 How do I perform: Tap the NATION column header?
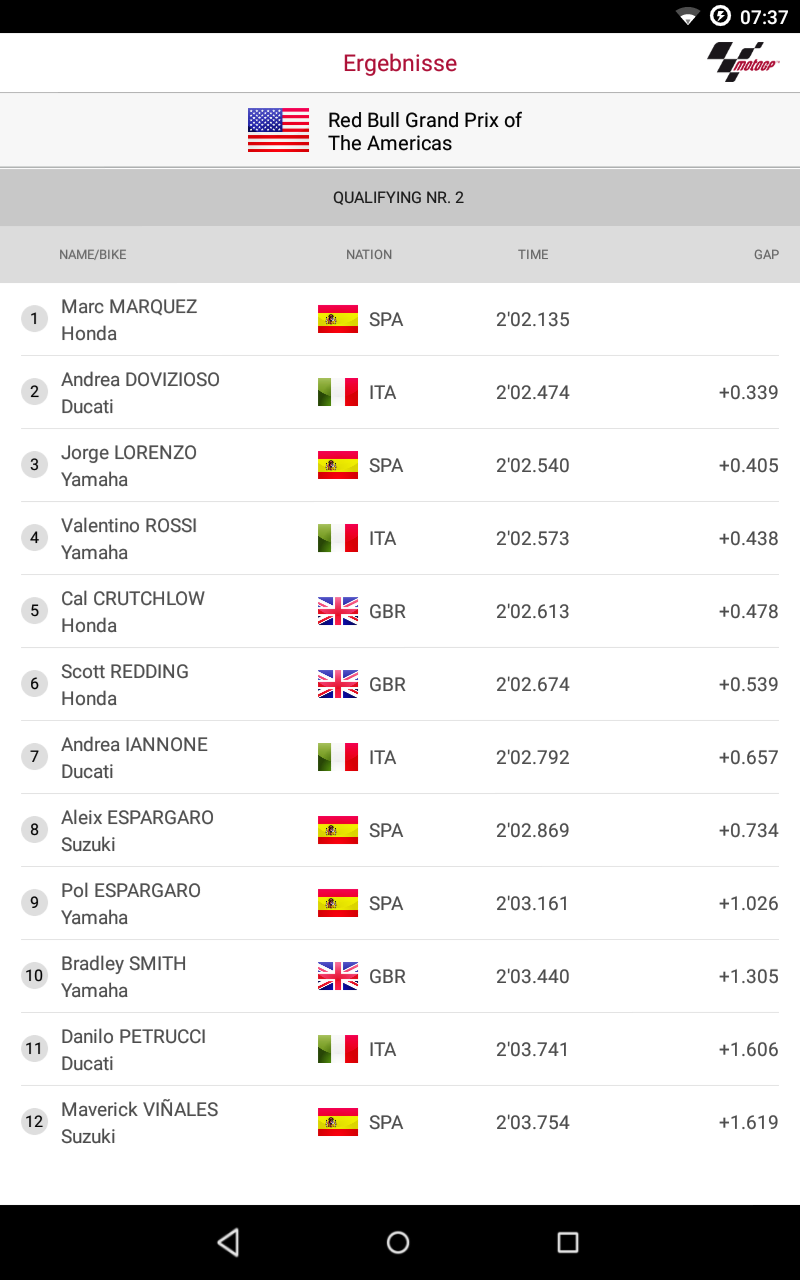pyautogui.click(x=369, y=255)
